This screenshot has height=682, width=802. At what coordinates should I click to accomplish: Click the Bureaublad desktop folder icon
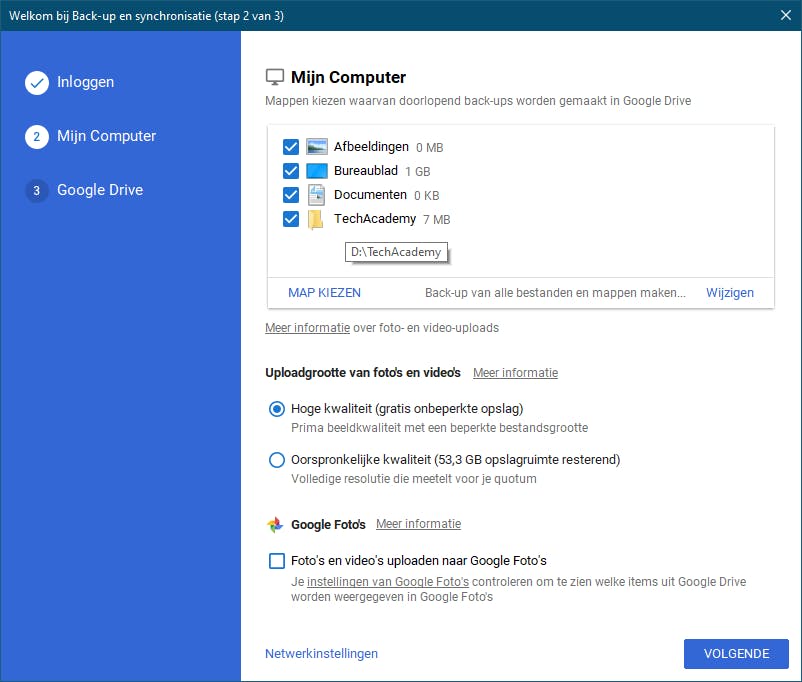317,171
